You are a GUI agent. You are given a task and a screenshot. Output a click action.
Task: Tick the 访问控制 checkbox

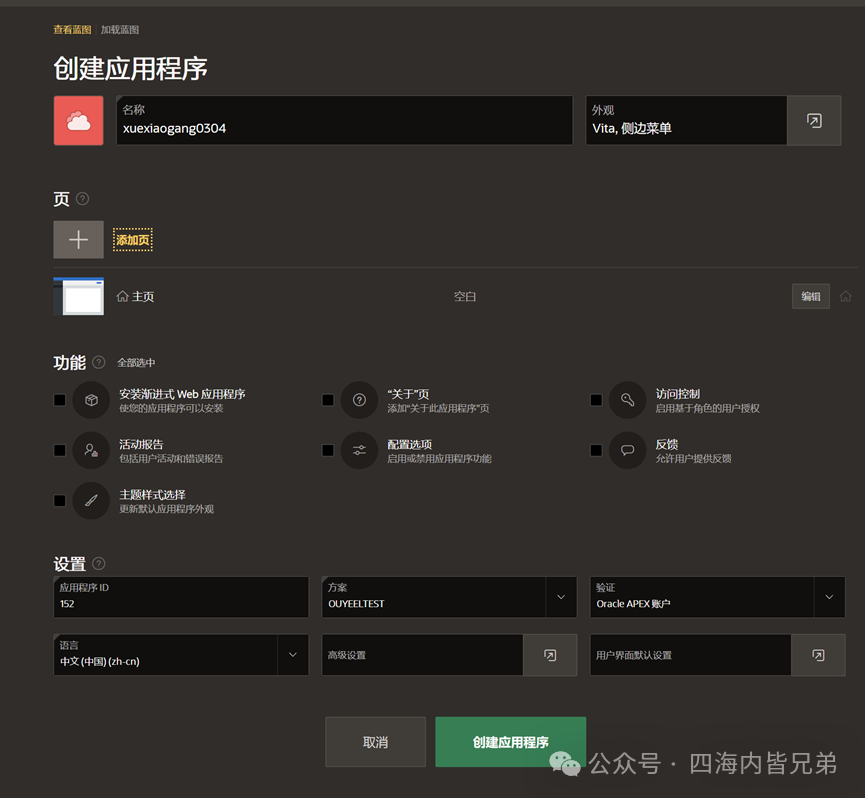click(x=596, y=400)
